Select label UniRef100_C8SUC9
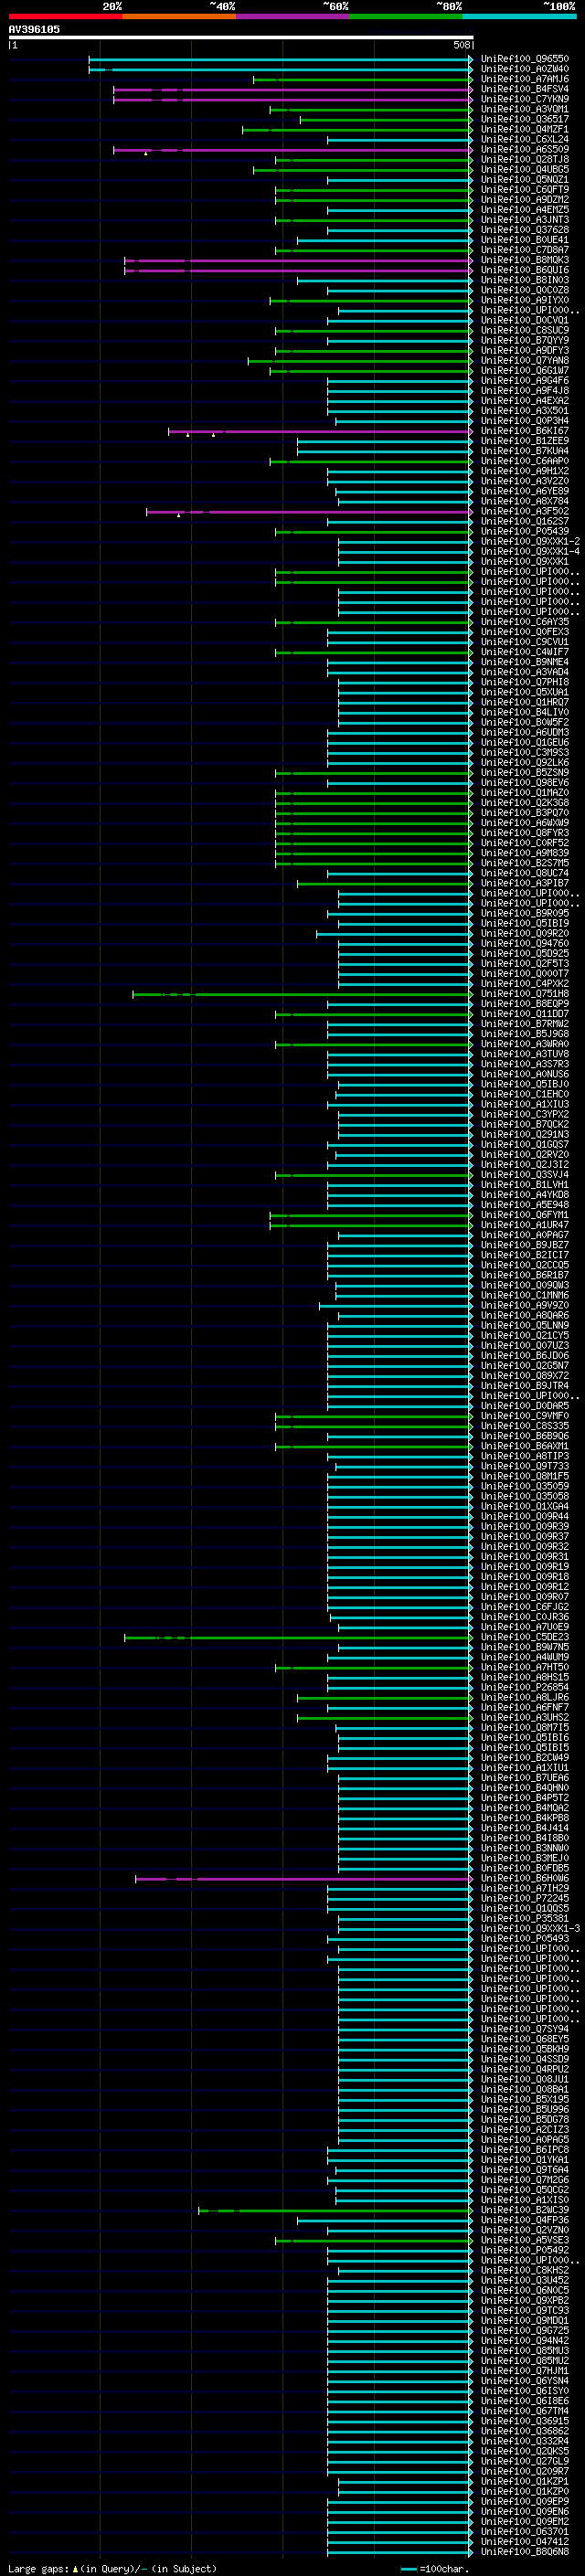585x2576 pixels. (524, 331)
